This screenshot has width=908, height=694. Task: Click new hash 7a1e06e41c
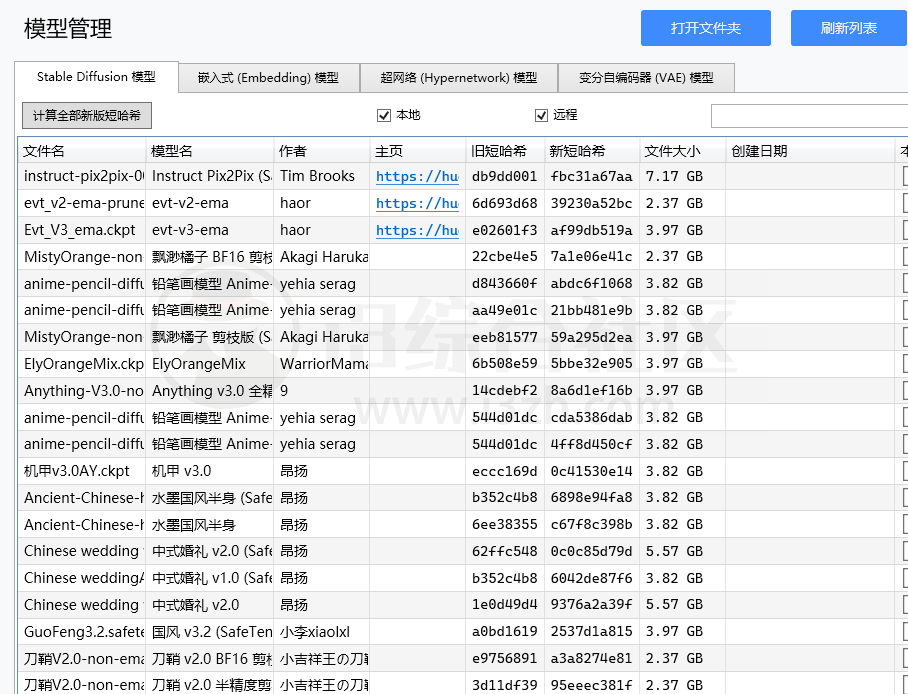click(592, 257)
